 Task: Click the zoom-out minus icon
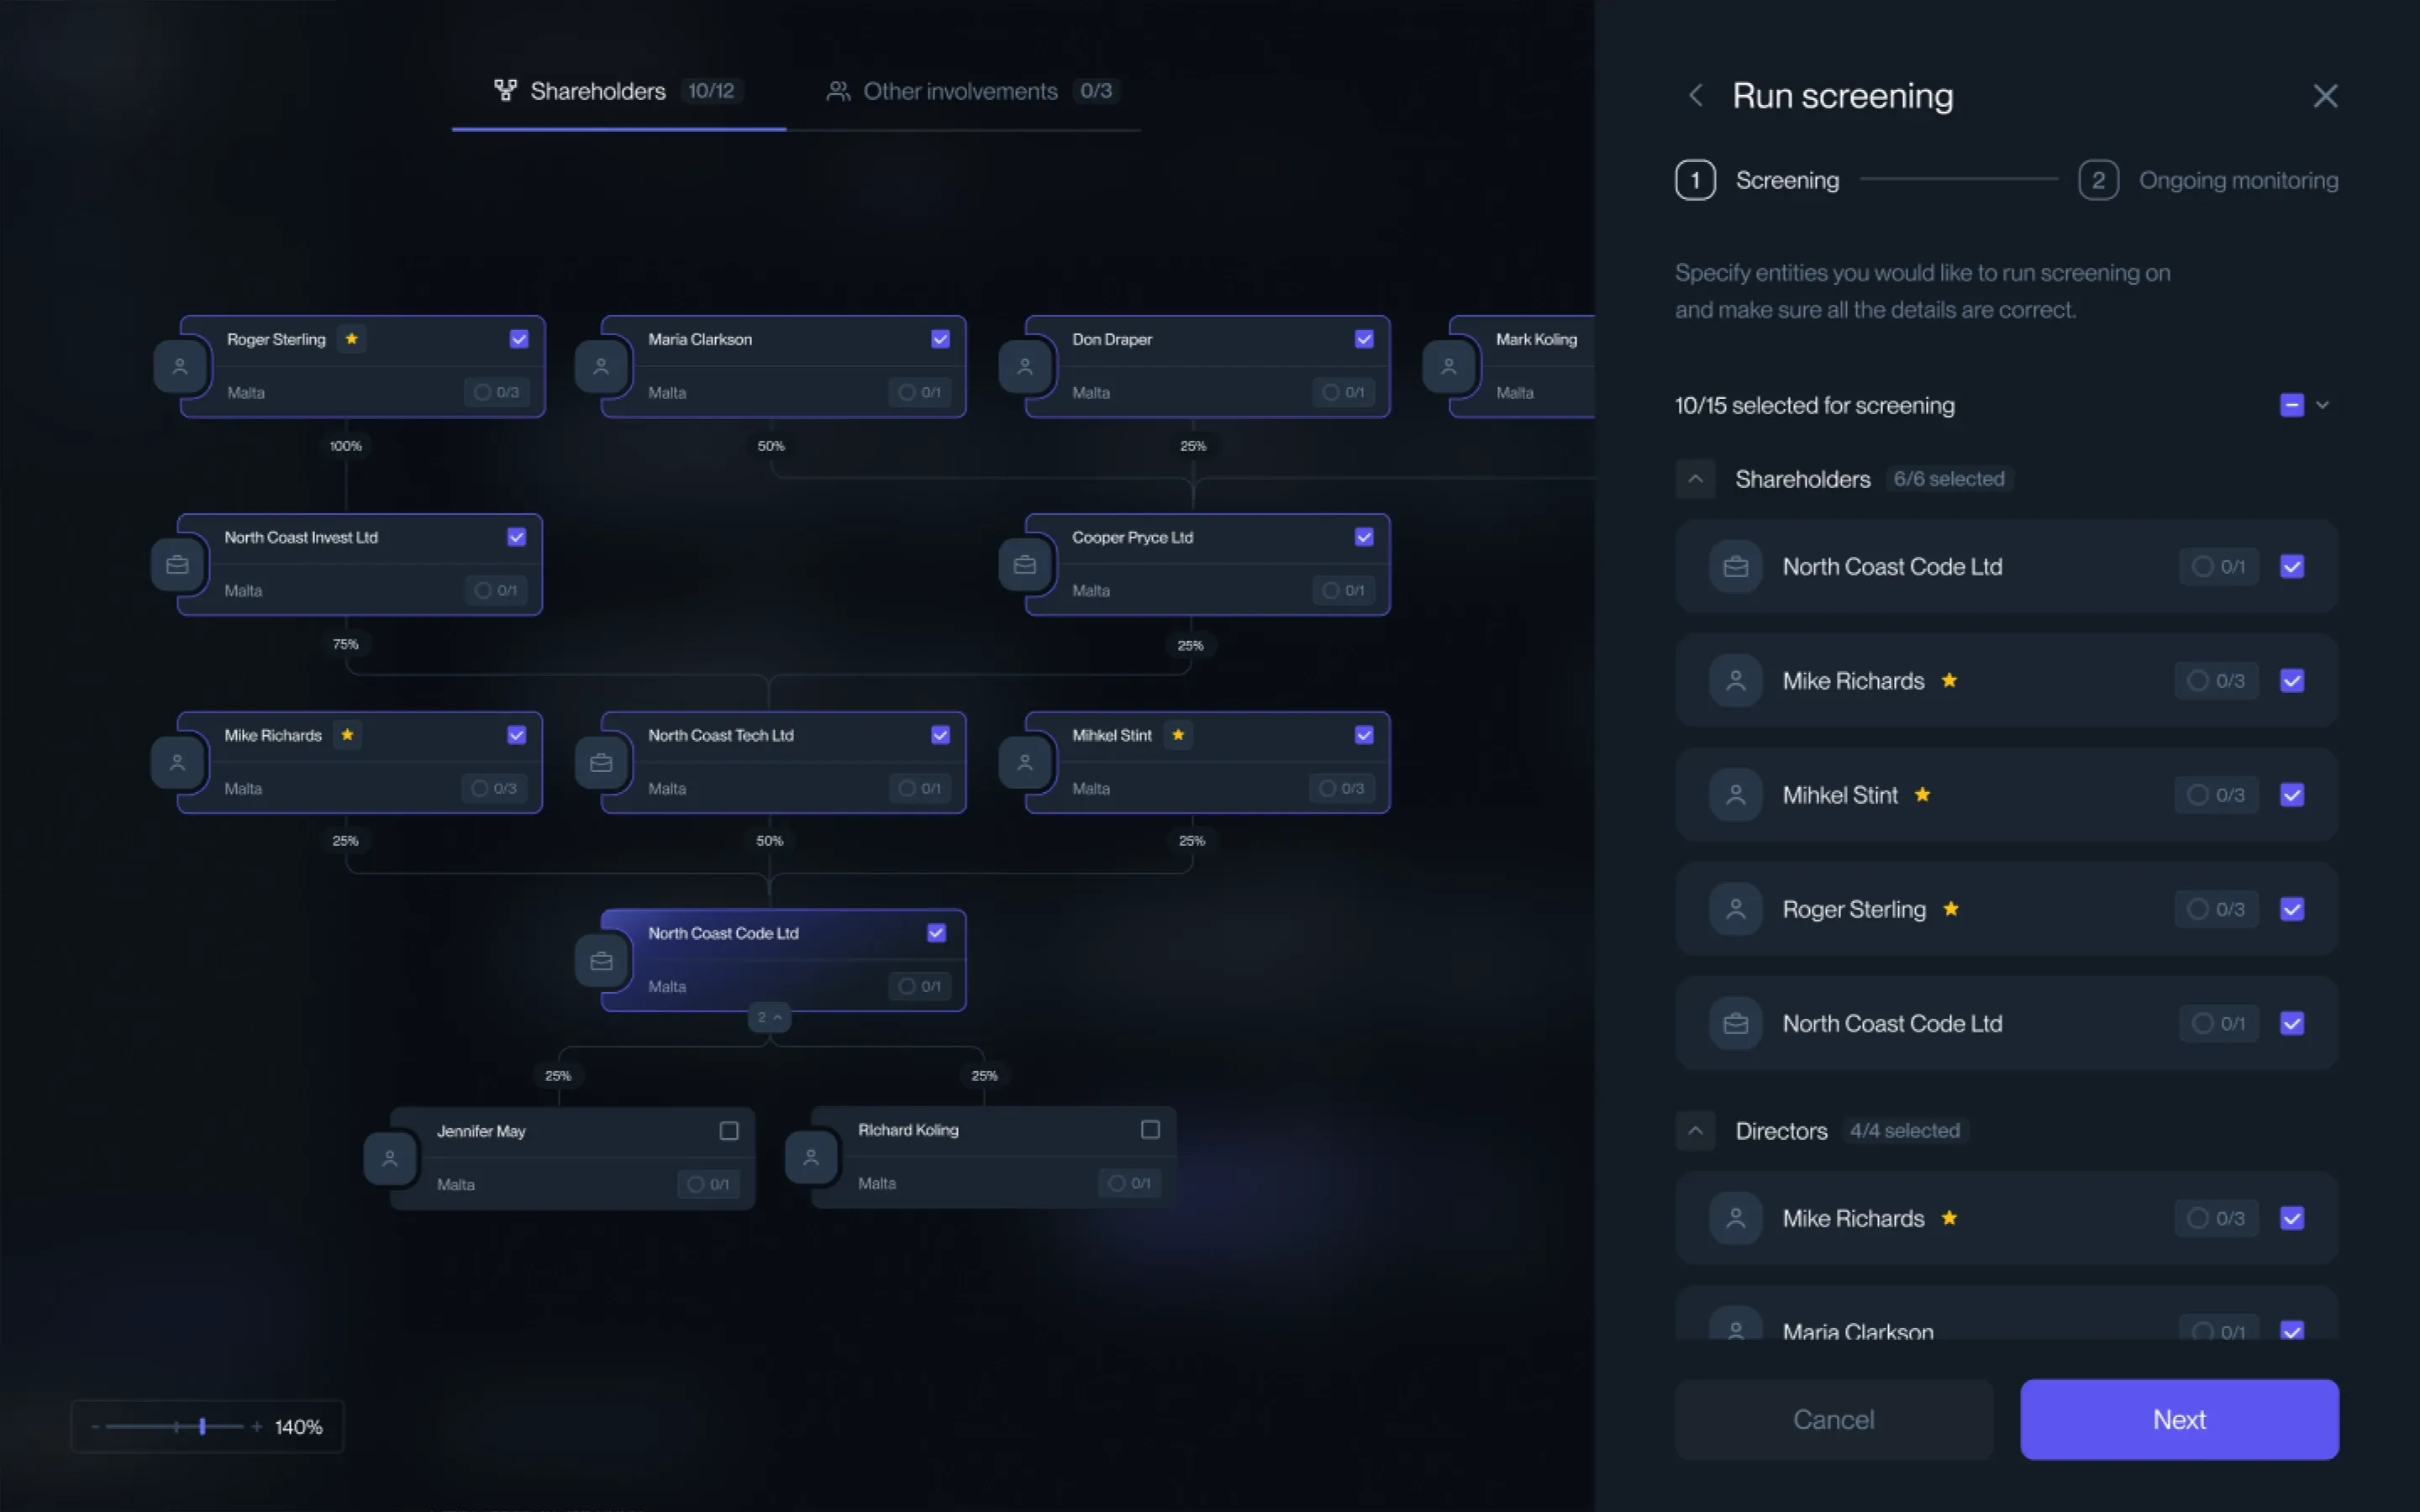(x=95, y=1427)
